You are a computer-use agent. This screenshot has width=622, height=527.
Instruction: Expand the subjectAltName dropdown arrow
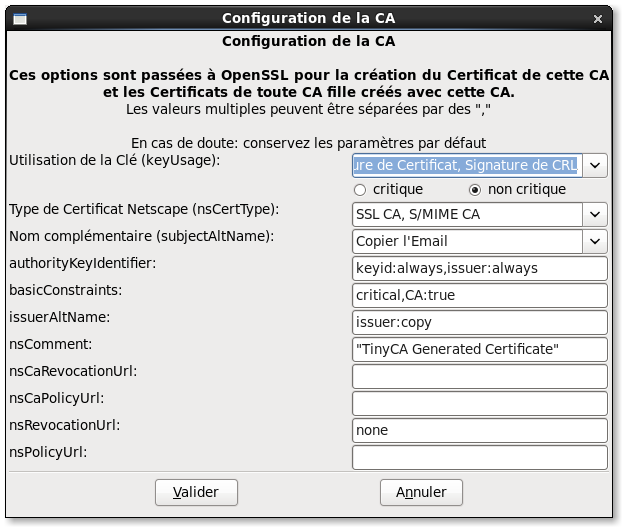click(x=596, y=241)
